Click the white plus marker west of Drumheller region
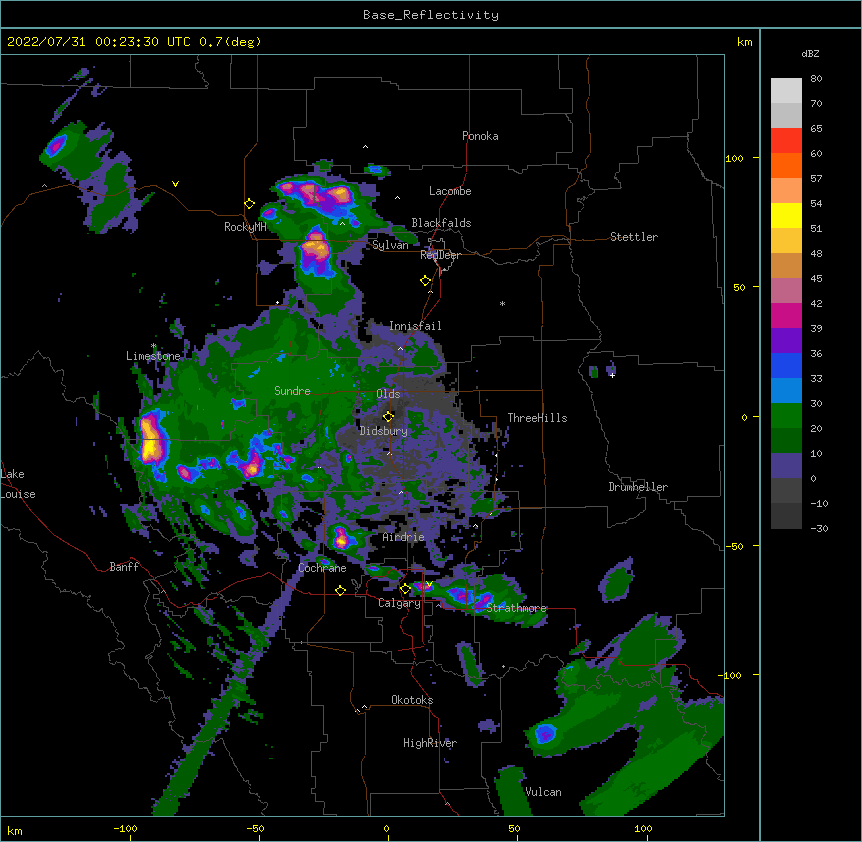Screen dimensions: 862x842 coord(612,375)
